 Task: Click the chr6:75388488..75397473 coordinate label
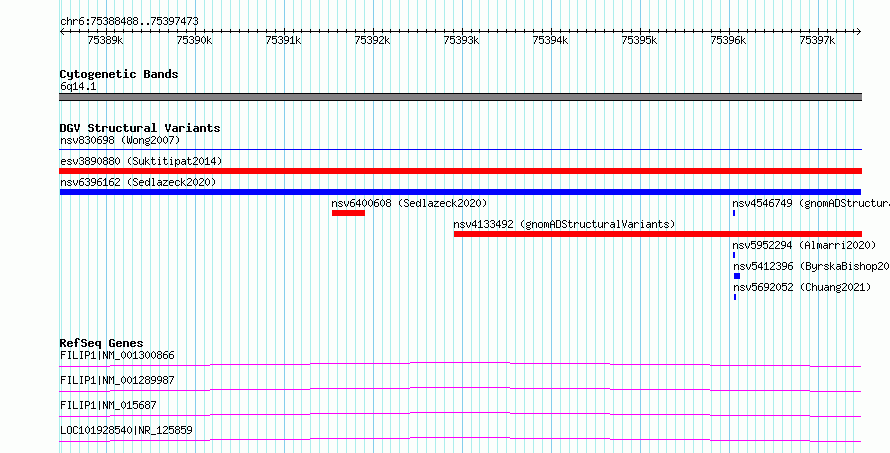pyautogui.click(x=129, y=22)
